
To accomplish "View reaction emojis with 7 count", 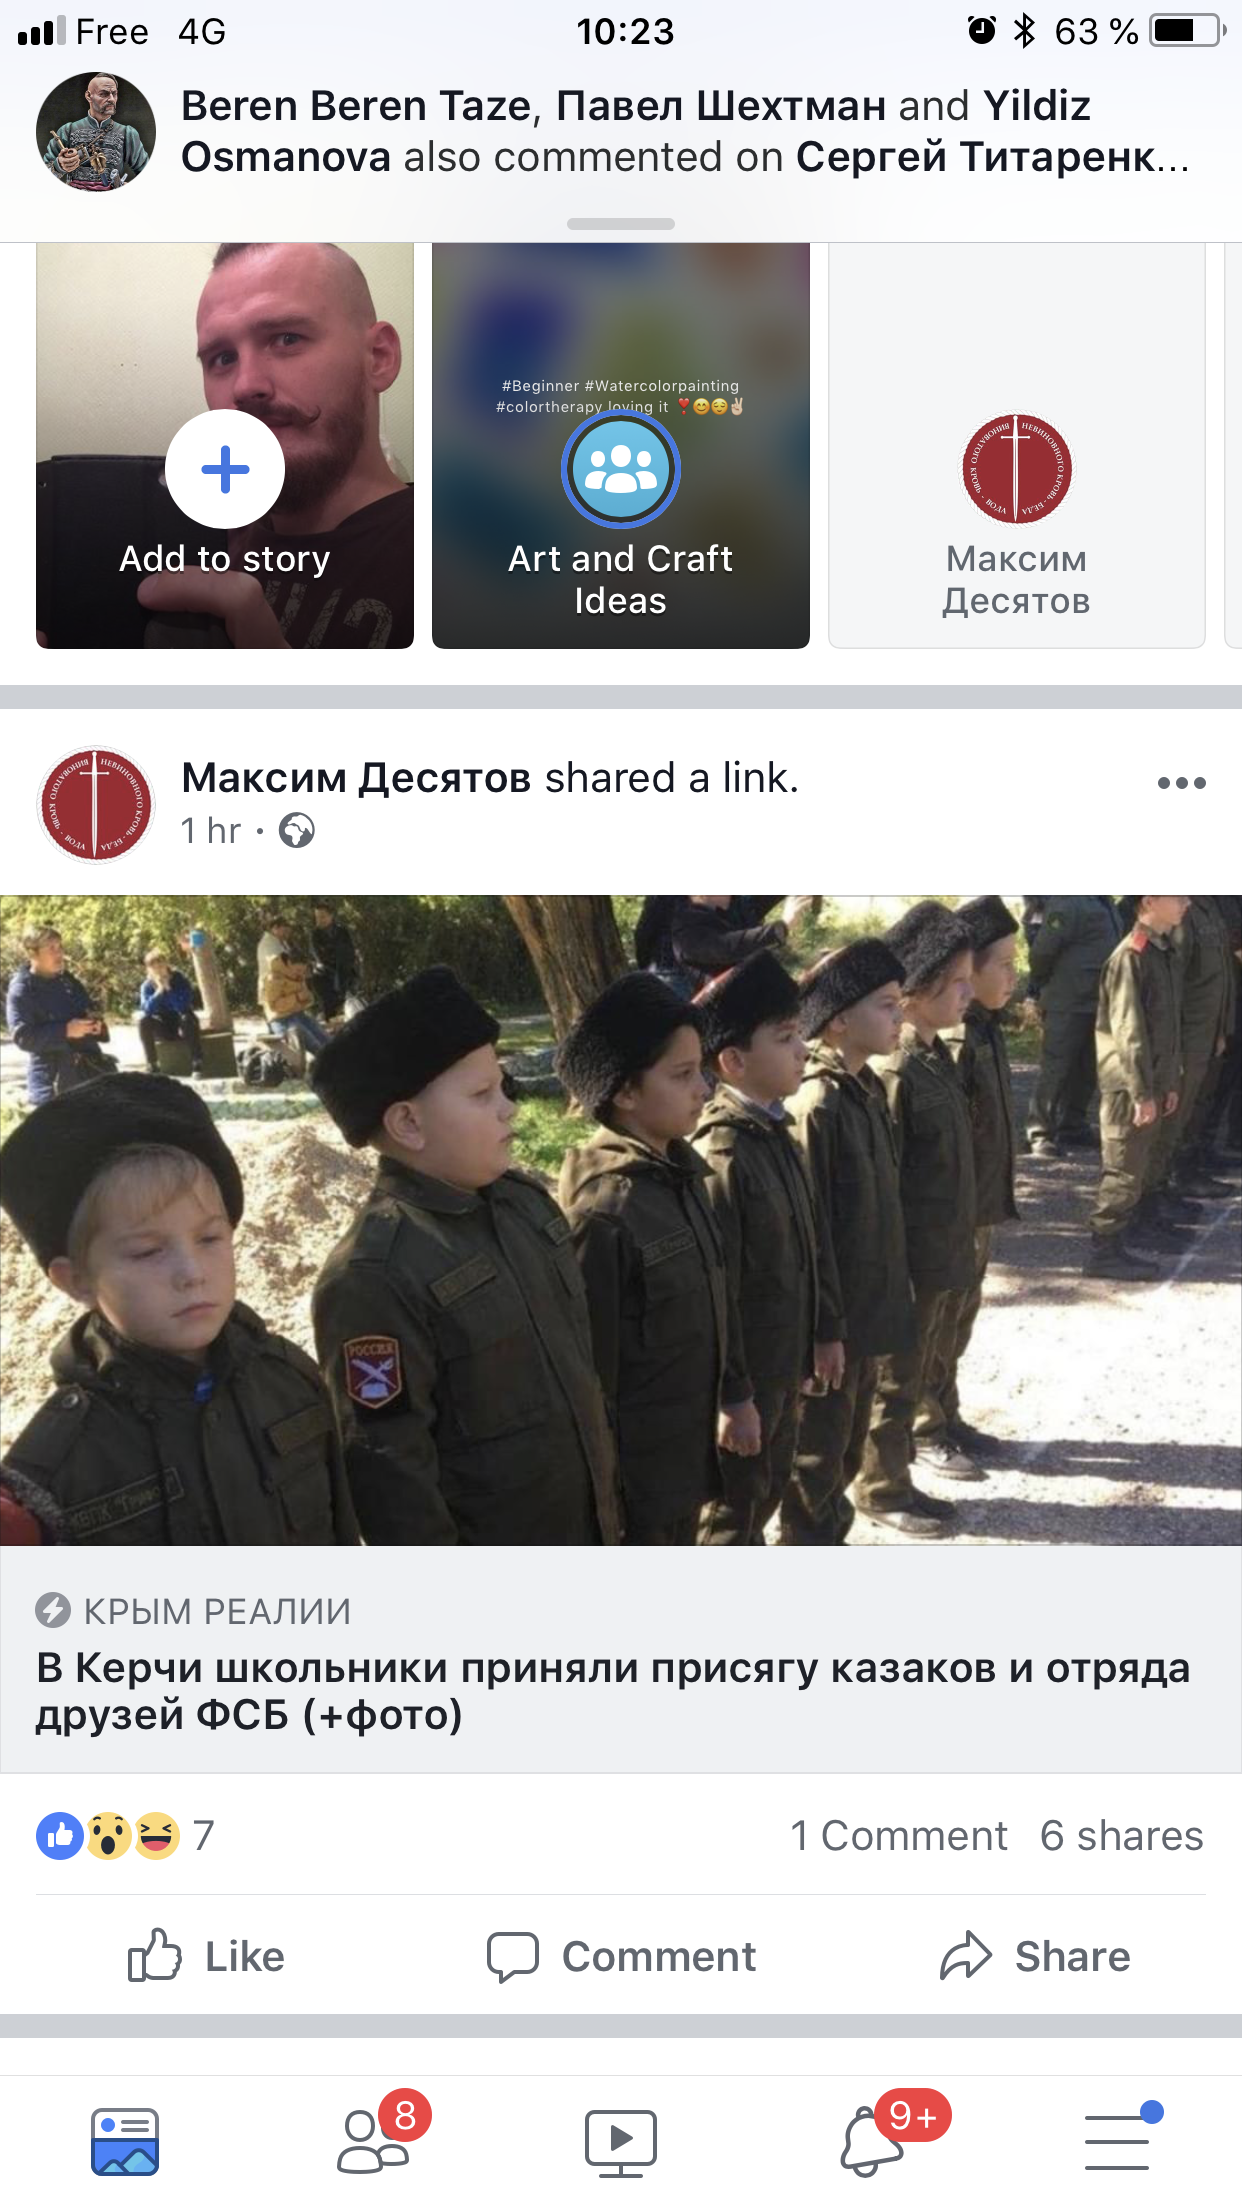I will point(125,1835).
